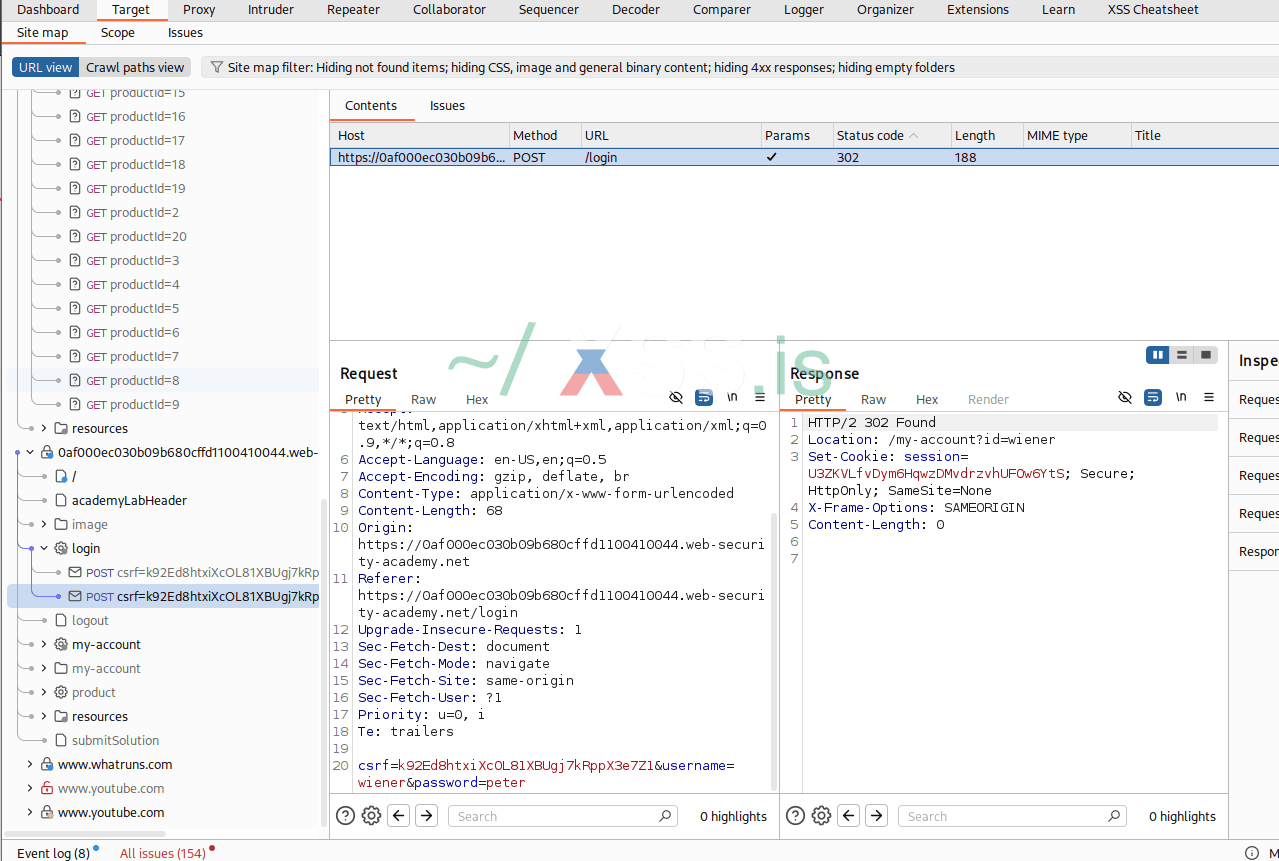Switch to Crawl paths view
The width and height of the screenshot is (1279, 861).
(x=135, y=68)
